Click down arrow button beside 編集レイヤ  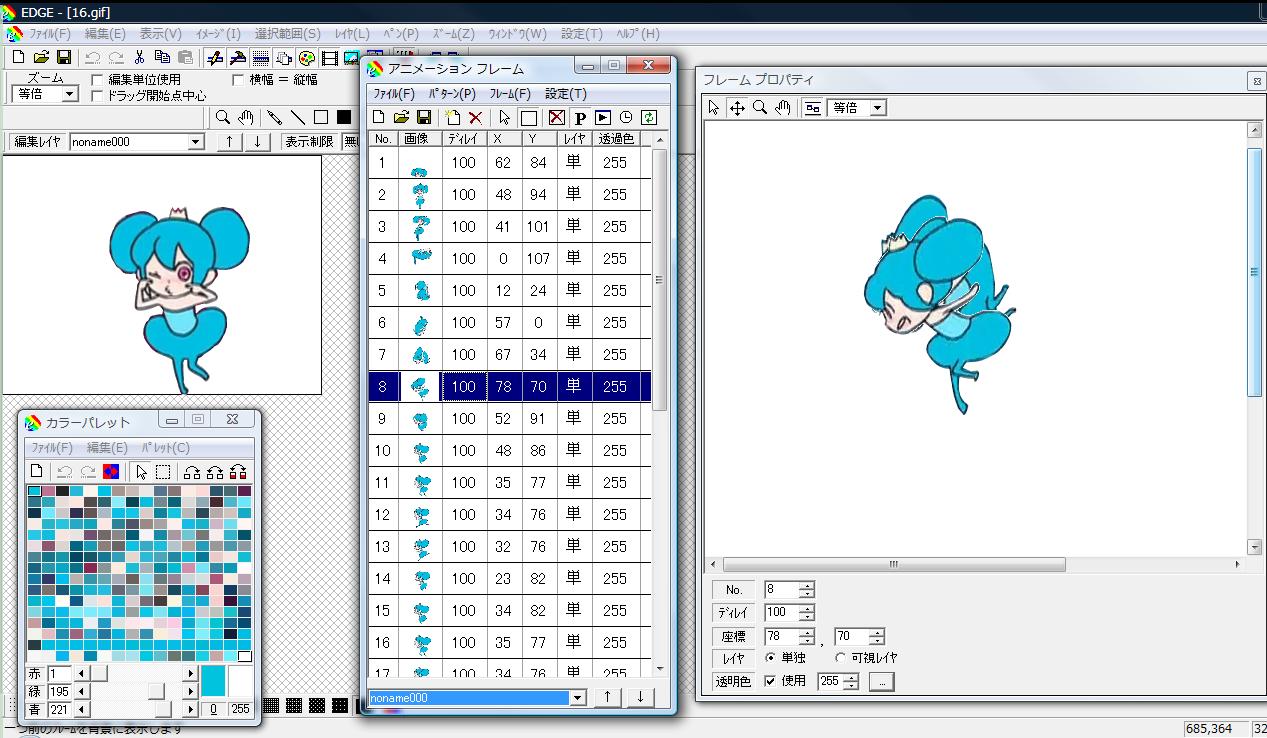(257, 142)
